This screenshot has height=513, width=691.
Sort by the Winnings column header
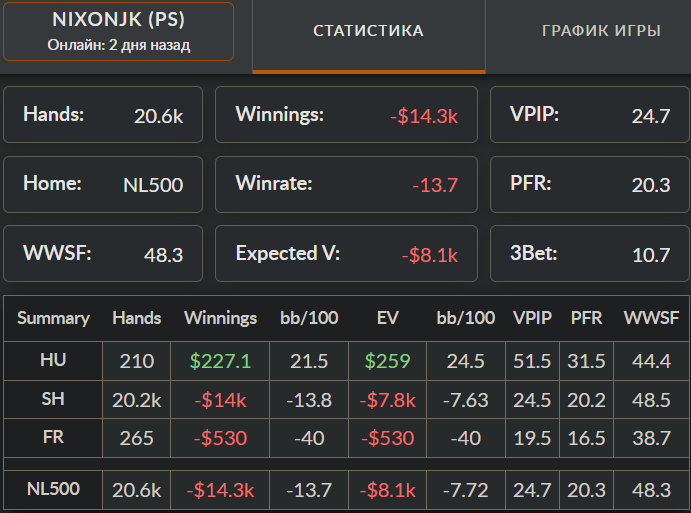[x=221, y=318]
